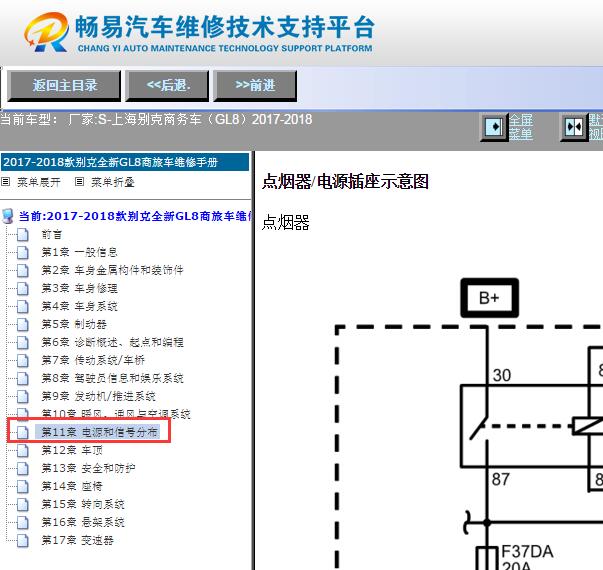Click the page icon beside 第4章
This screenshot has height=570, width=603.
pos(23,306)
